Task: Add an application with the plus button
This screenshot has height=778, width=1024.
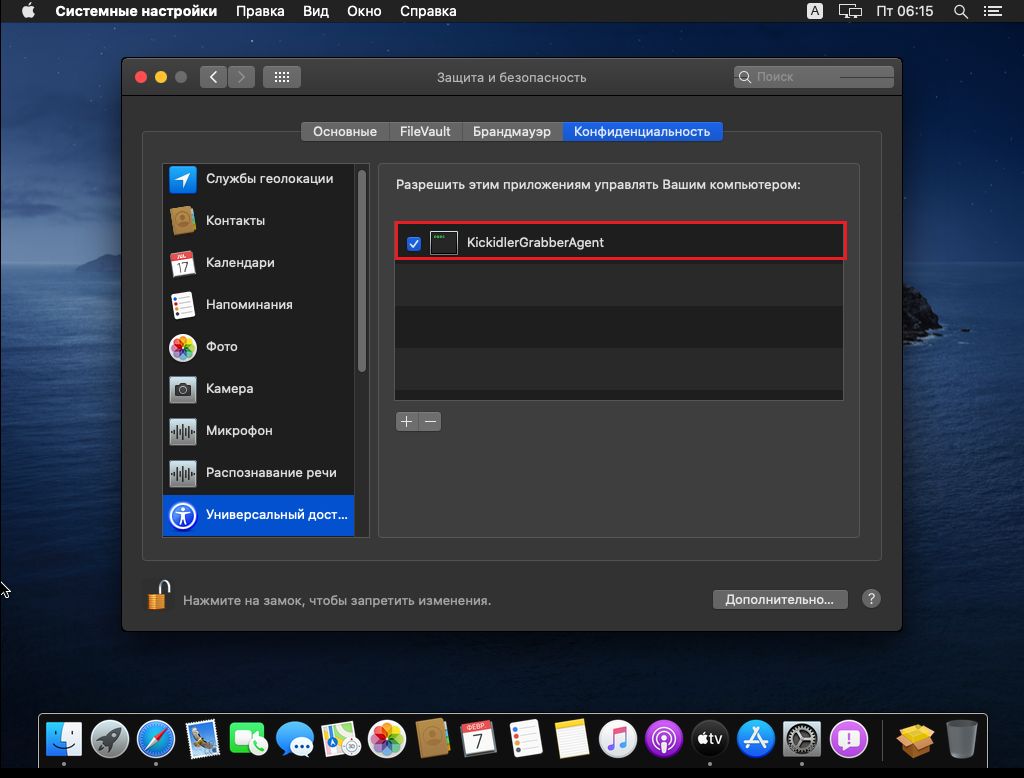Action: point(406,422)
